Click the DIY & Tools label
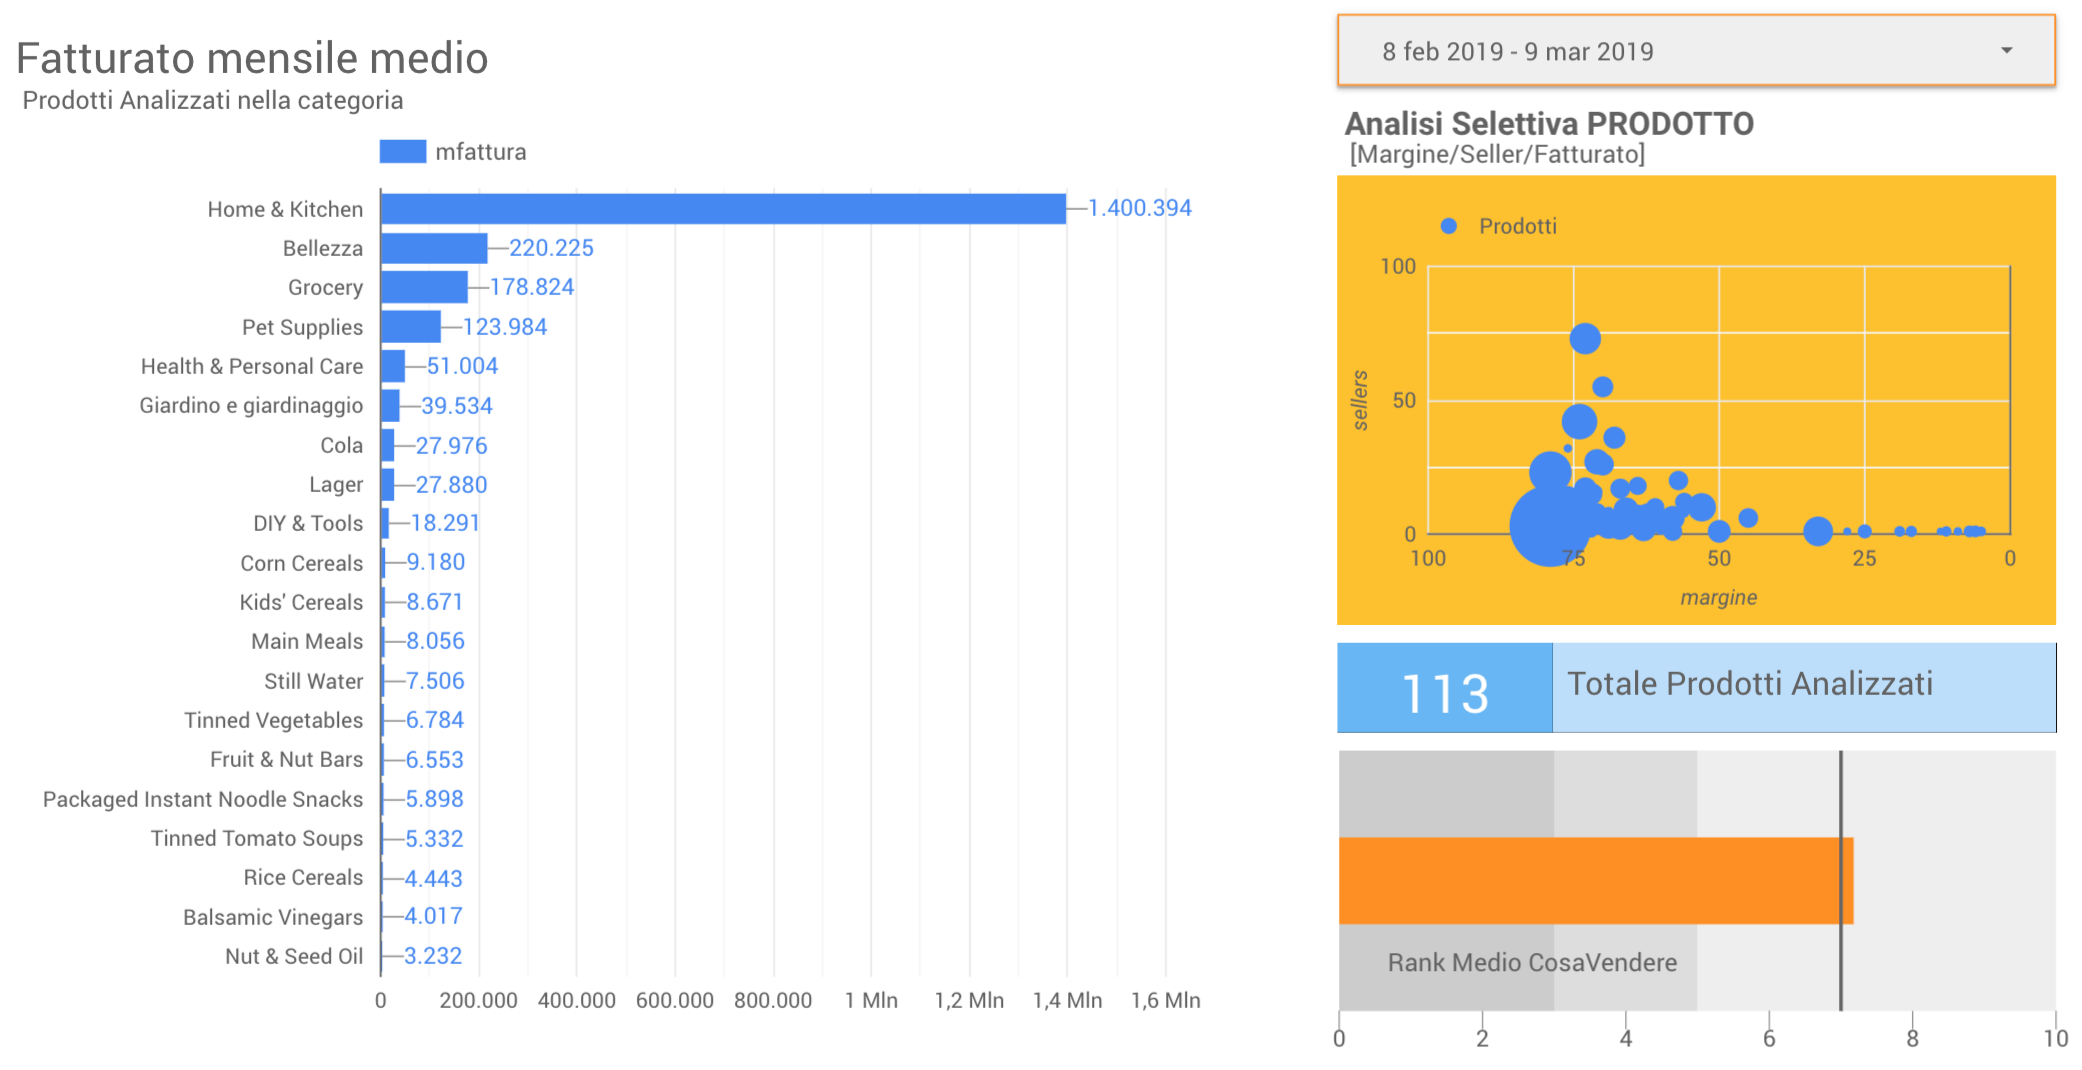 click(x=308, y=523)
